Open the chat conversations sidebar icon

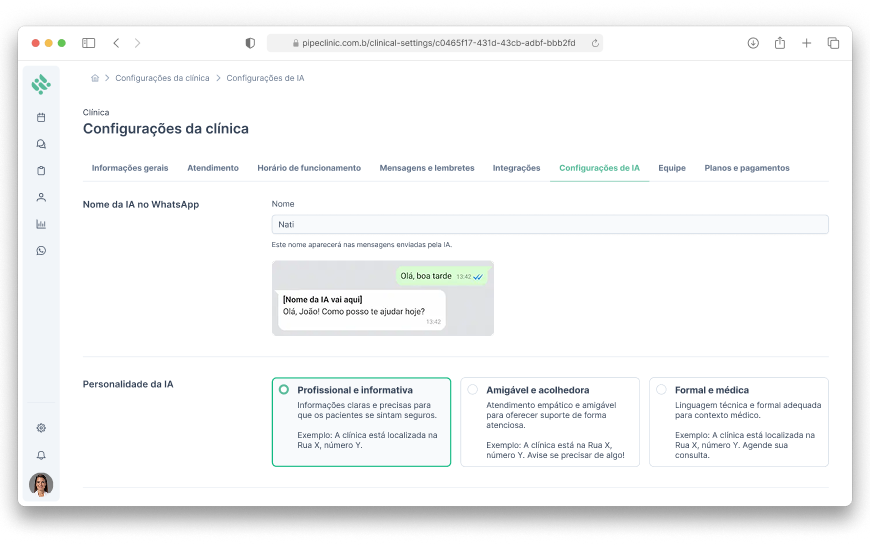pos(41,144)
